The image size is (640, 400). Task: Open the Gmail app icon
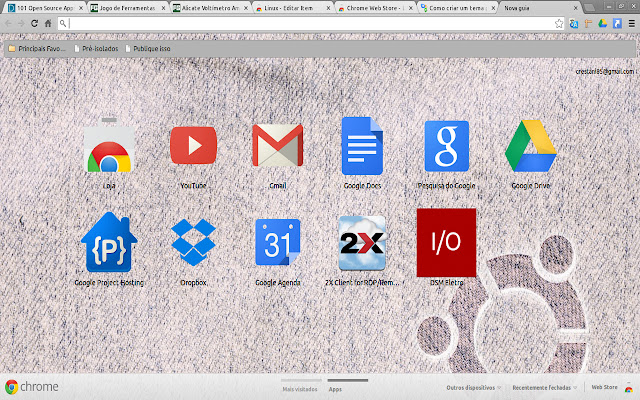[278, 146]
